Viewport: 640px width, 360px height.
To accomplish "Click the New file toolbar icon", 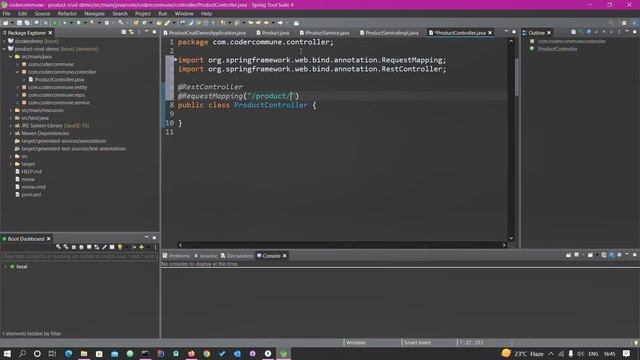I will point(5,23).
